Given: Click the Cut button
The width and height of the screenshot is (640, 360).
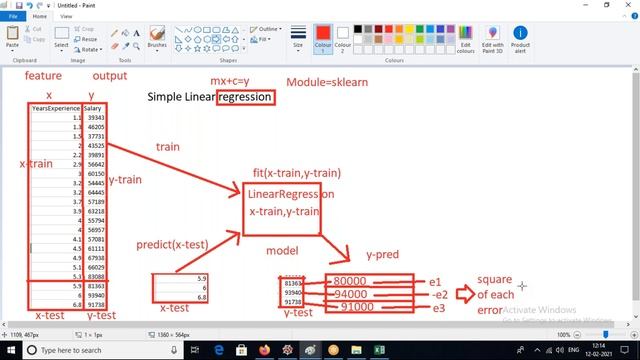Looking at the screenshot, I should coord(33,29).
